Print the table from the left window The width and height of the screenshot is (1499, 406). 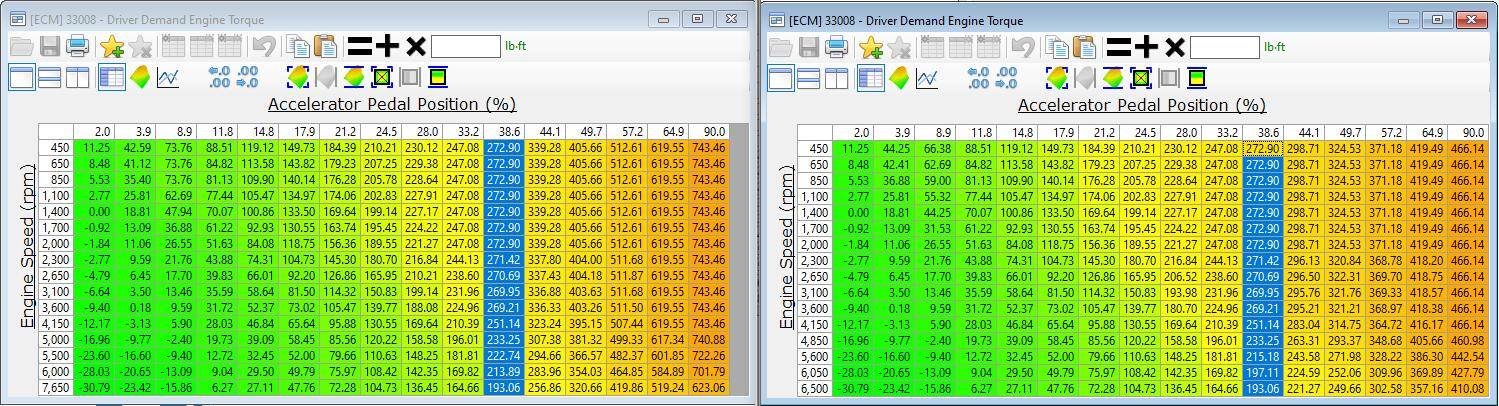click(x=77, y=46)
